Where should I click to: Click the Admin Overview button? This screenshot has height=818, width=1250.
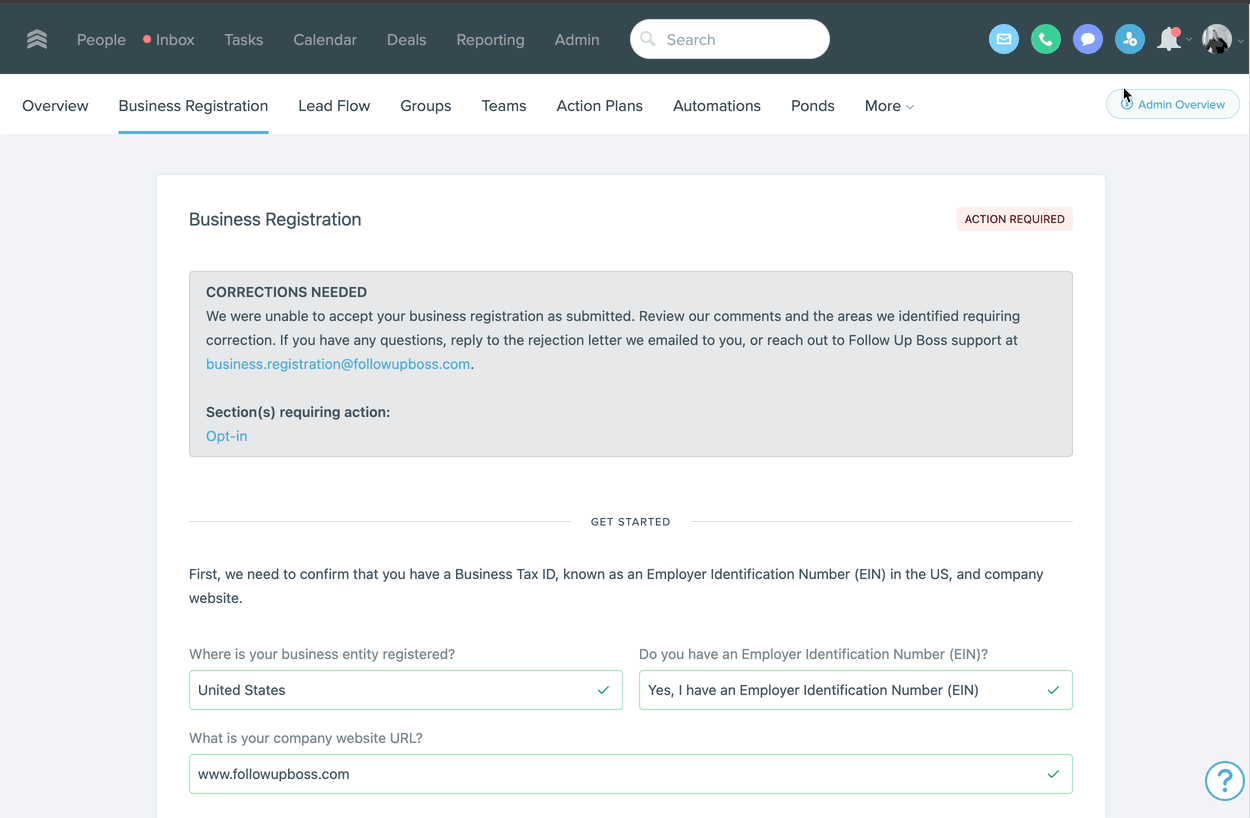click(1173, 104)
